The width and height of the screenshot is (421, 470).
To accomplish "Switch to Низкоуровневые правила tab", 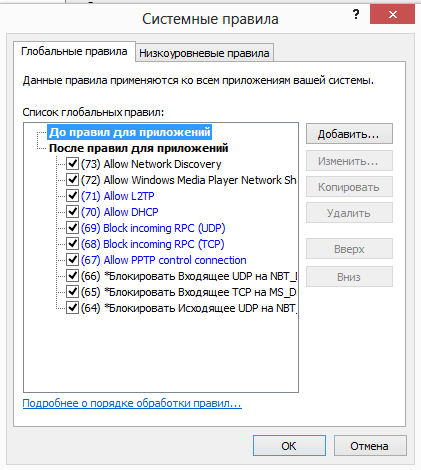I will click(x=204, y=53).
